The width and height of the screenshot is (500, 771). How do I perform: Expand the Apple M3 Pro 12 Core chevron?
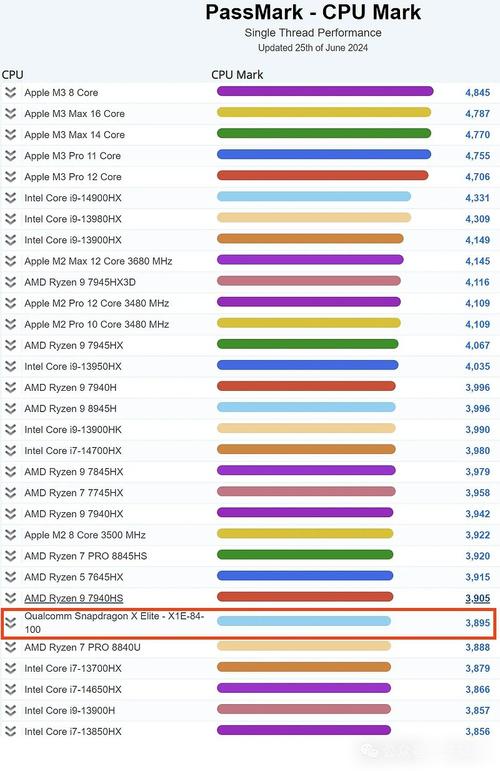tap(10, 177)
